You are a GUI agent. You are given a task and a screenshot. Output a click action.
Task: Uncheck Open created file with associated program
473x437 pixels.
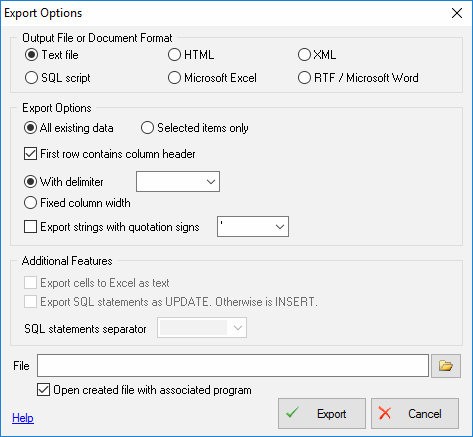[144, 390]
